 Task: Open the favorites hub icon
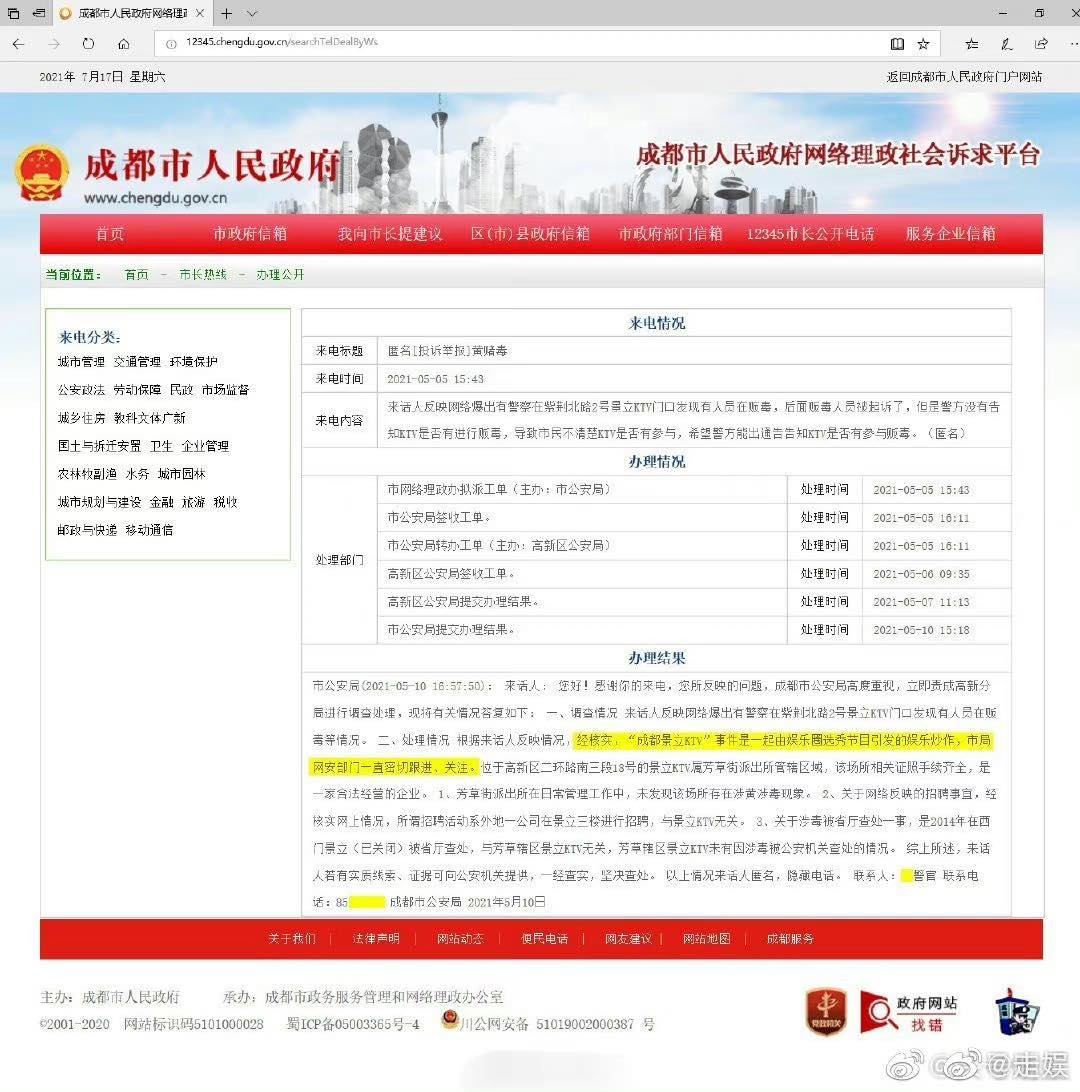(x=971, y=44)
